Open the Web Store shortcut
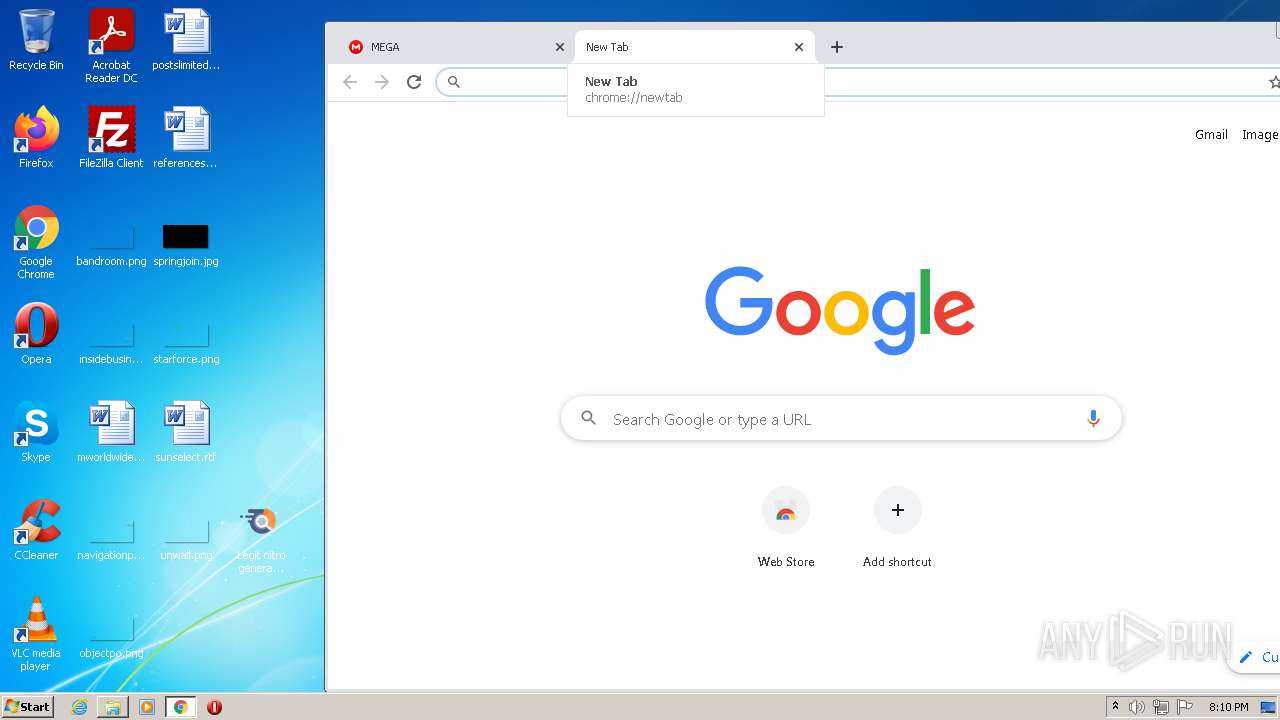 click(x=786, y=529)
